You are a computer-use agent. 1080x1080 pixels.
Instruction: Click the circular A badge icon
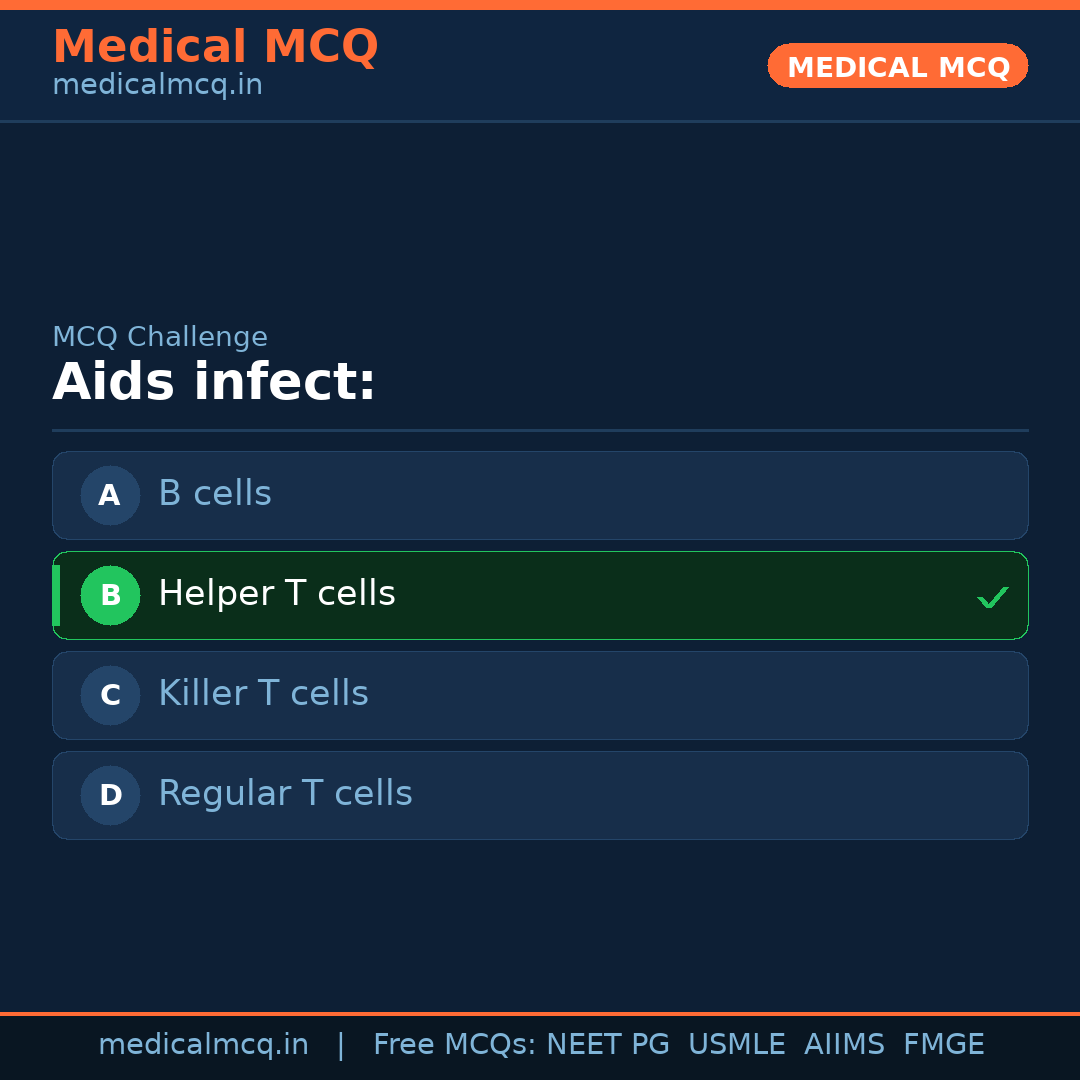110,495
